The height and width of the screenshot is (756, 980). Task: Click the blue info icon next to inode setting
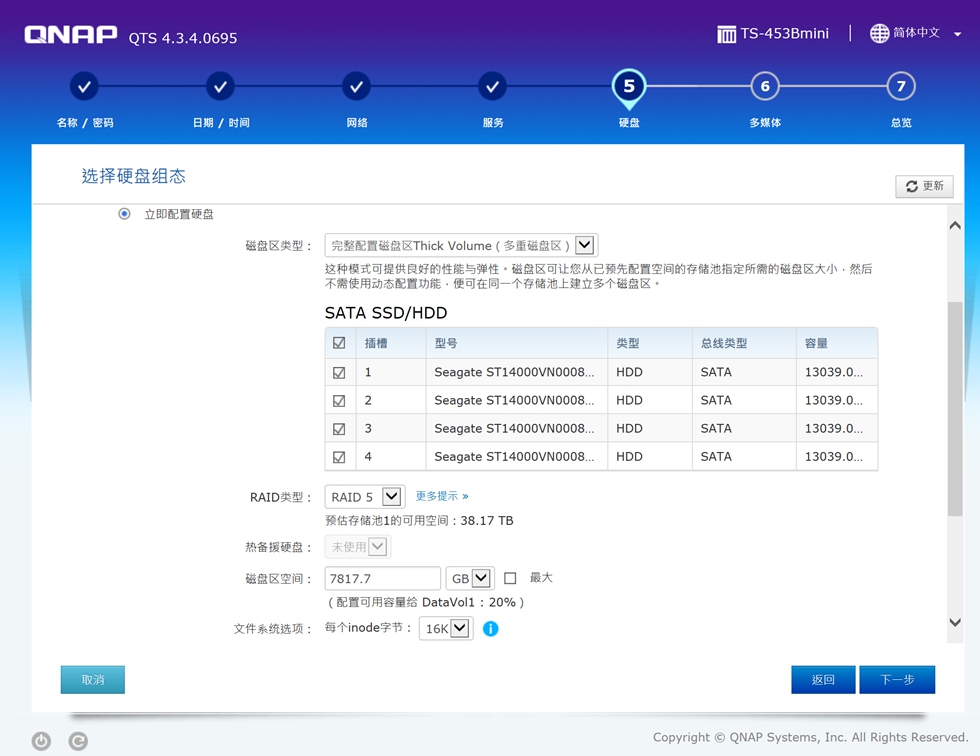coord(490,629)
